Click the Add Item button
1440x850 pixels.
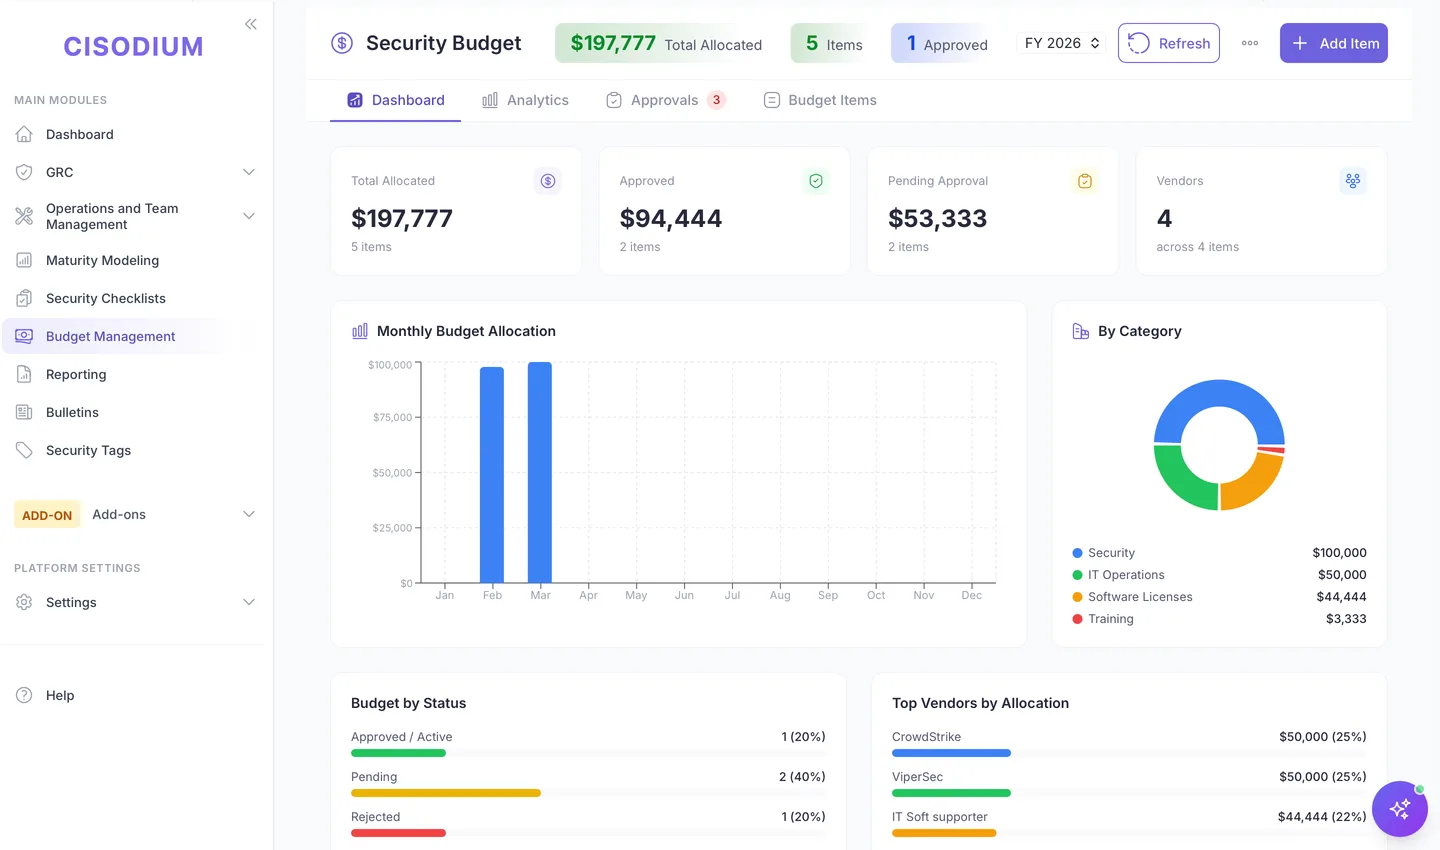(x=1334, y=43)
